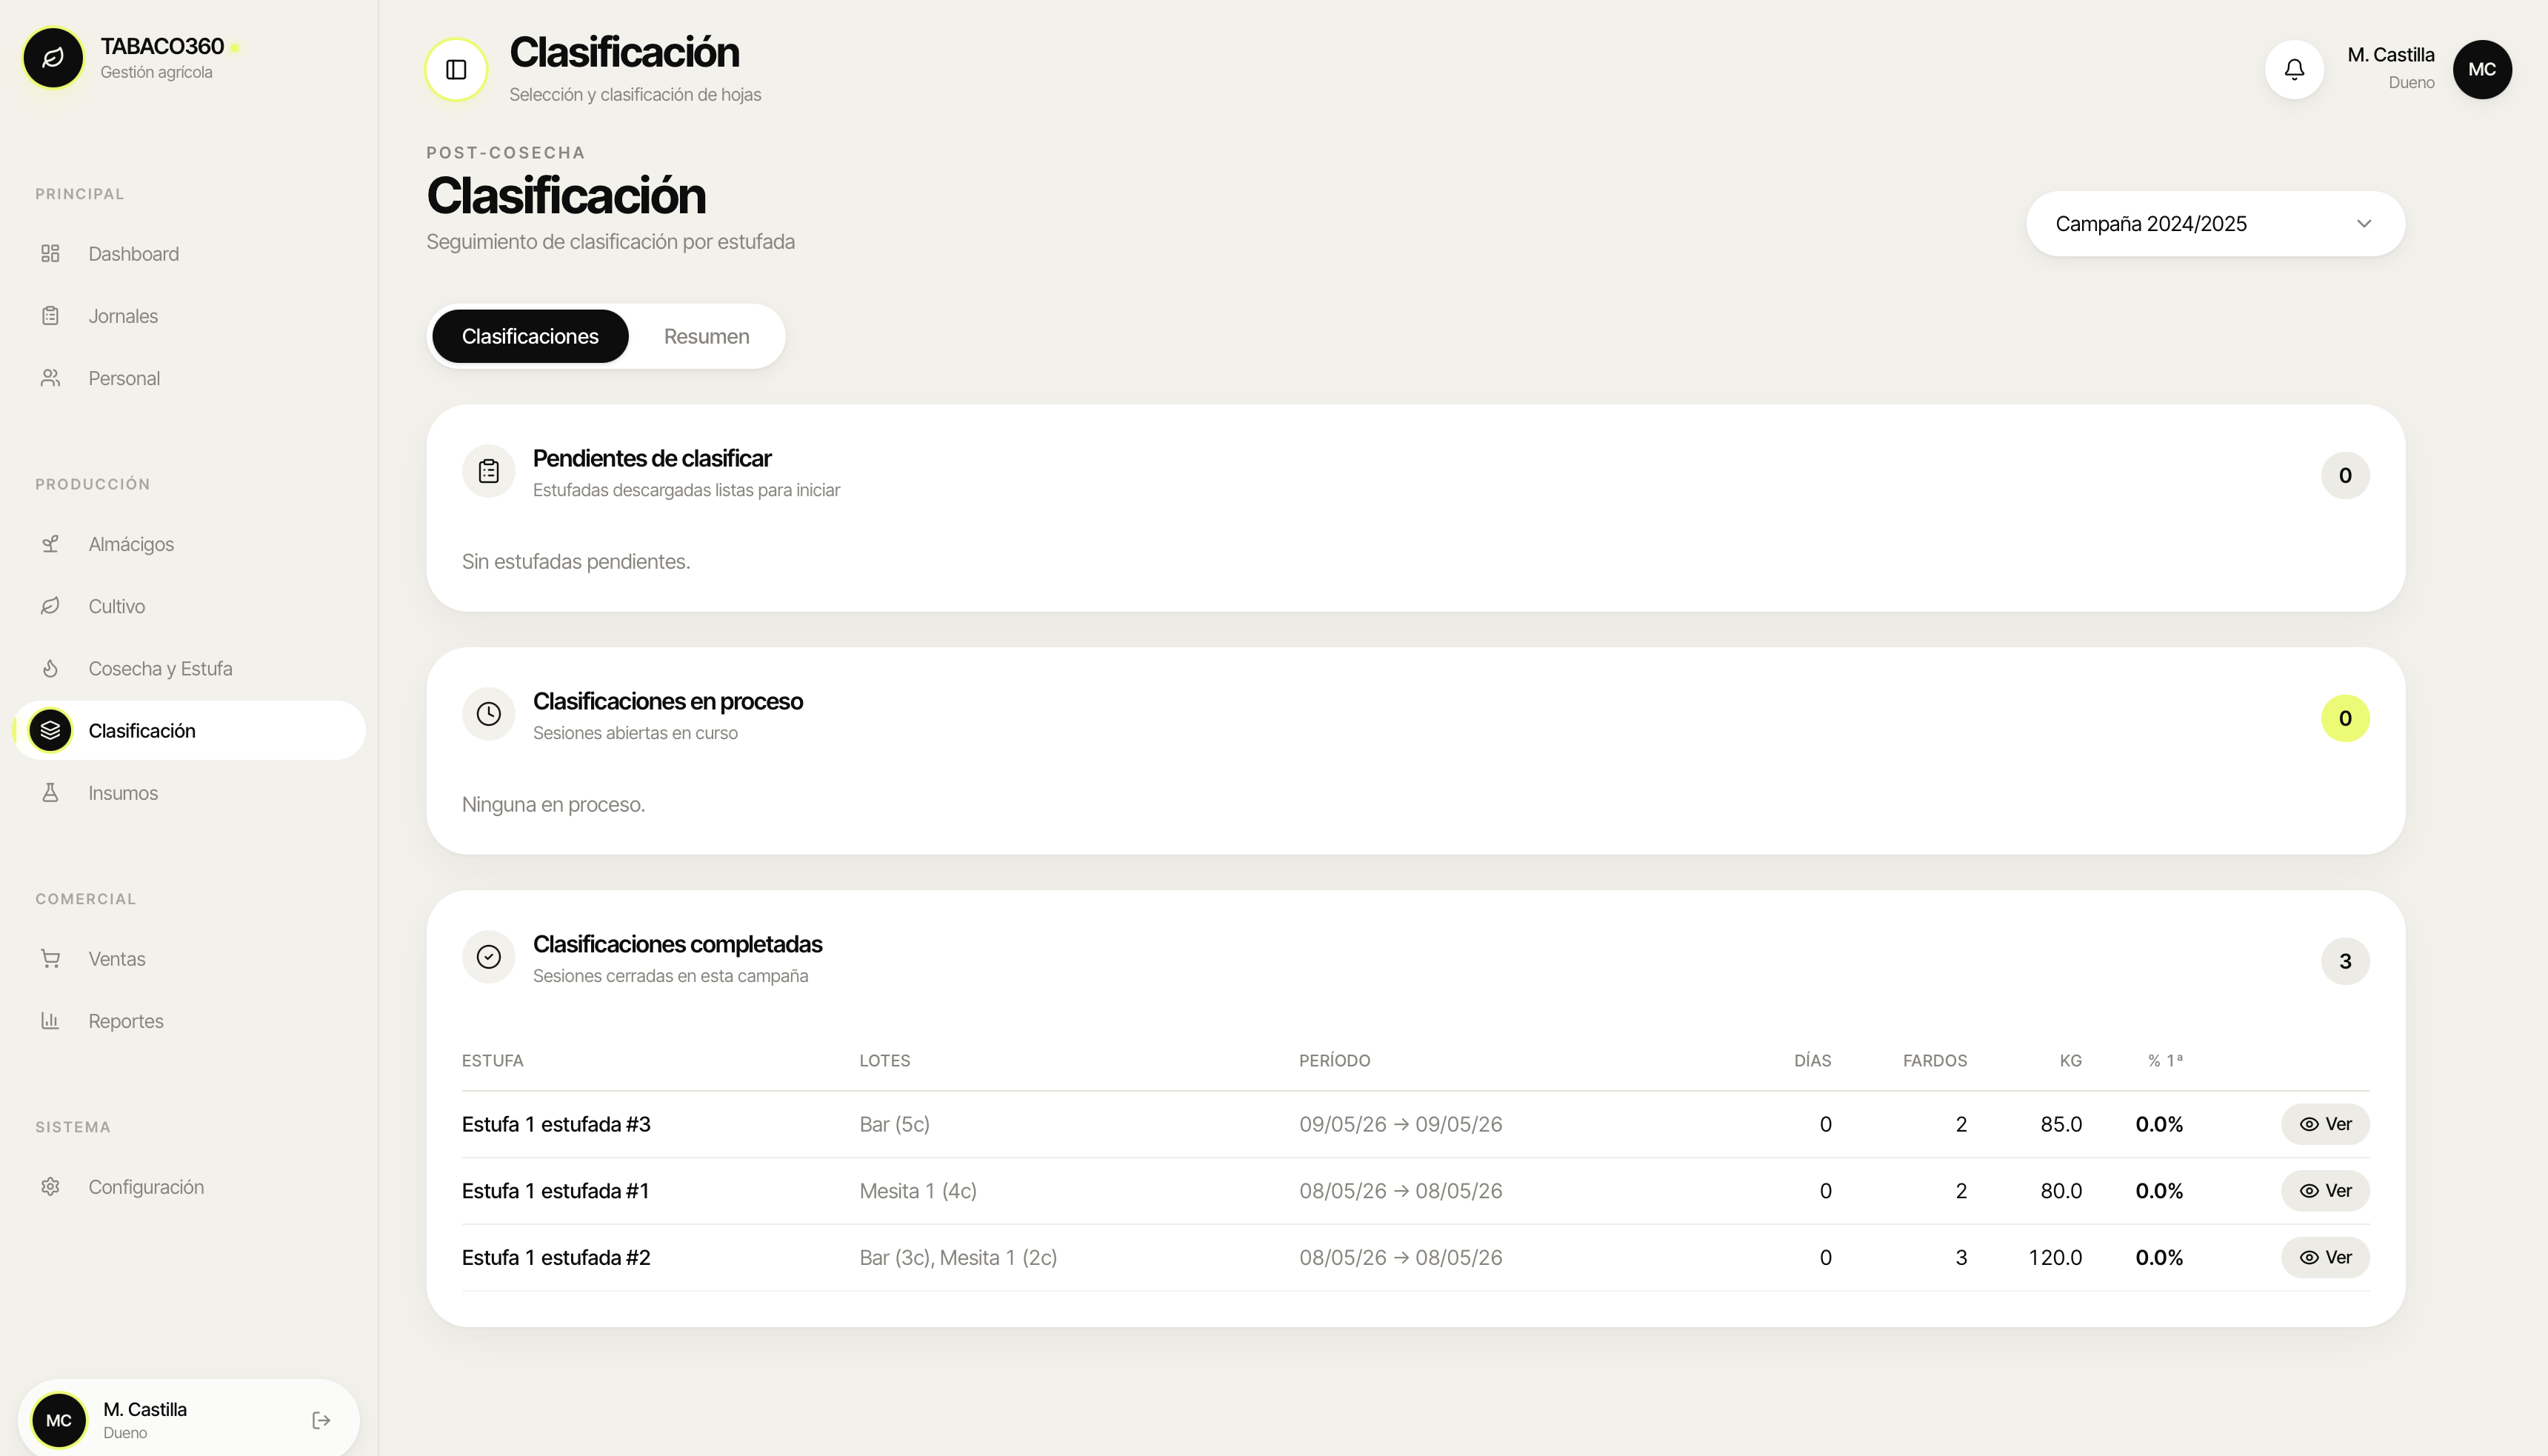Click the % 1ª column header

click(x=2165, y=1061)
